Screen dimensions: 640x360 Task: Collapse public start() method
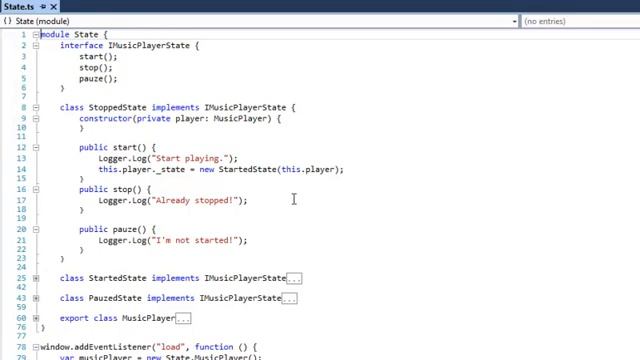(x=36, y=148)
